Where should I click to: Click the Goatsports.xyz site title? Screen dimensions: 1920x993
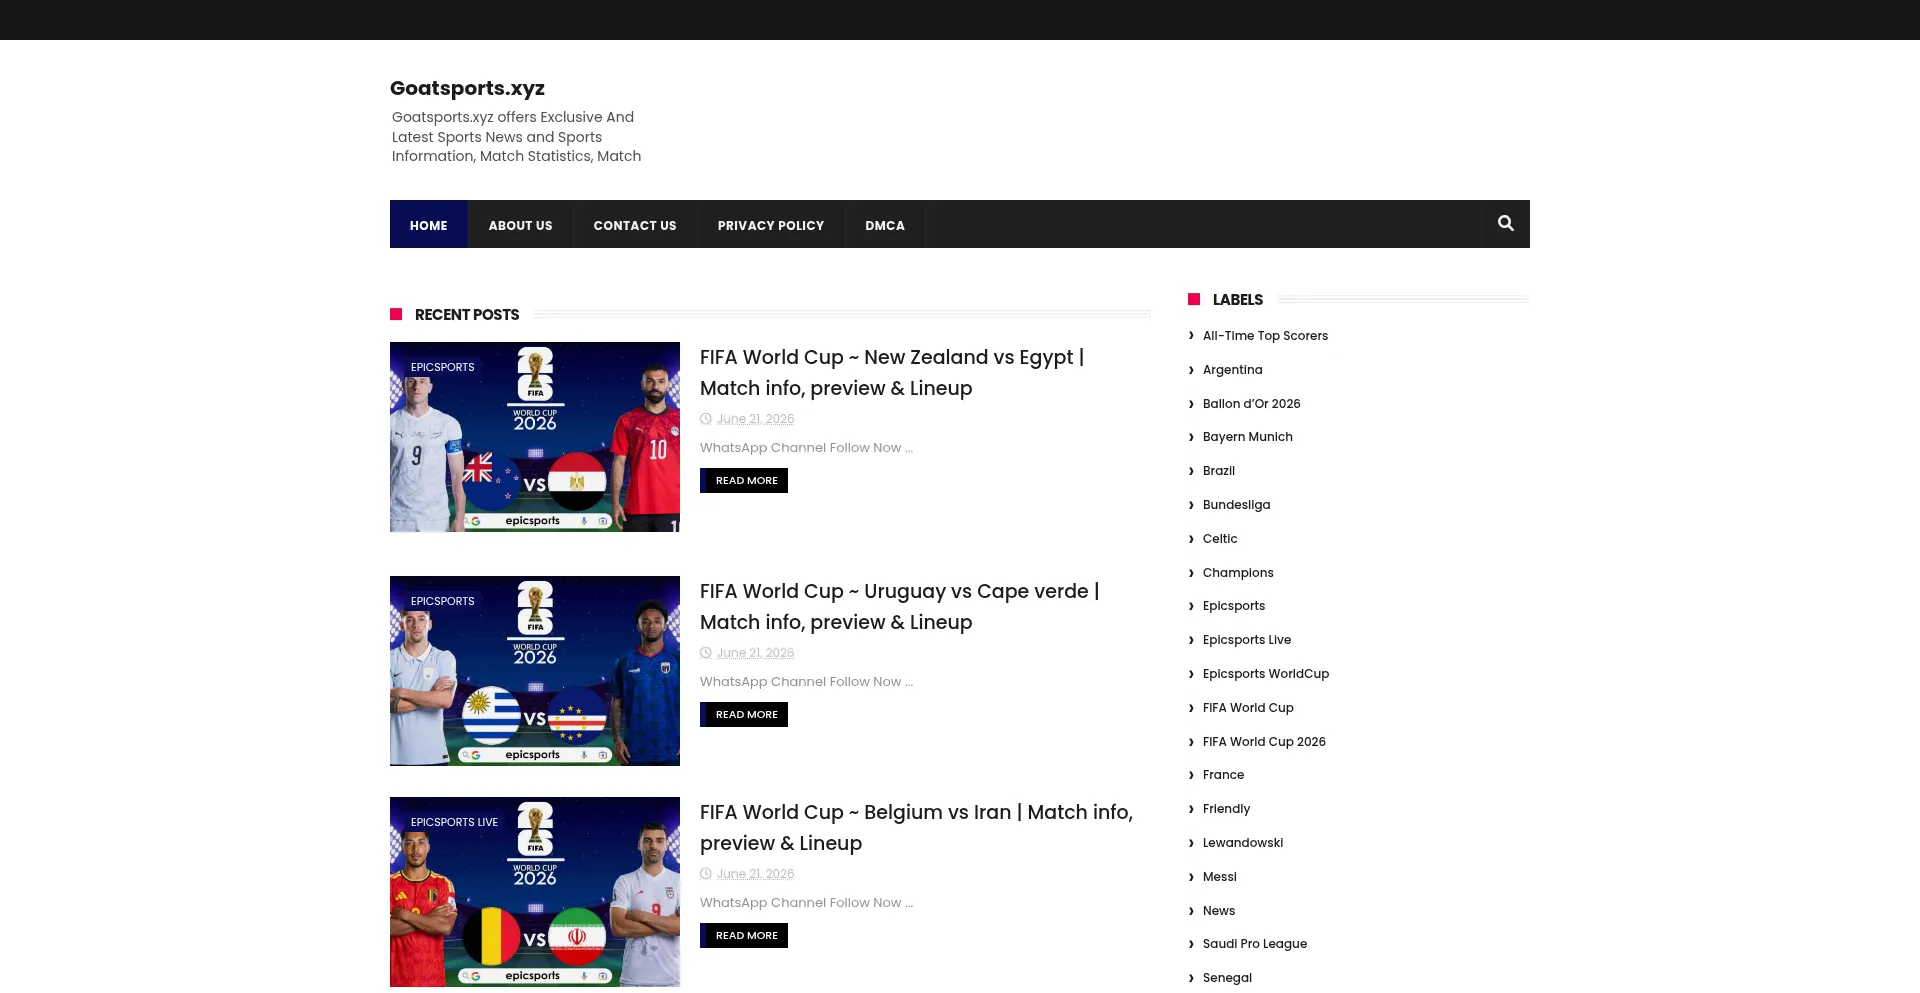point(467,88)
